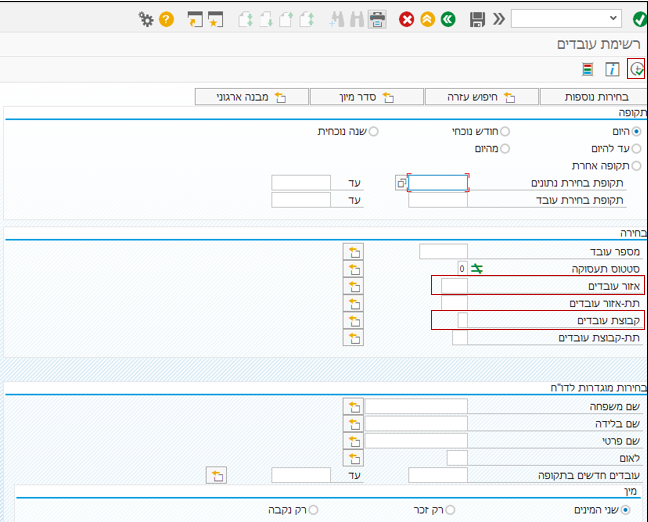The width and height of the screenshot is (648, 522).
Task: Open multiple selection for שם משפחה
Action: 353,407
